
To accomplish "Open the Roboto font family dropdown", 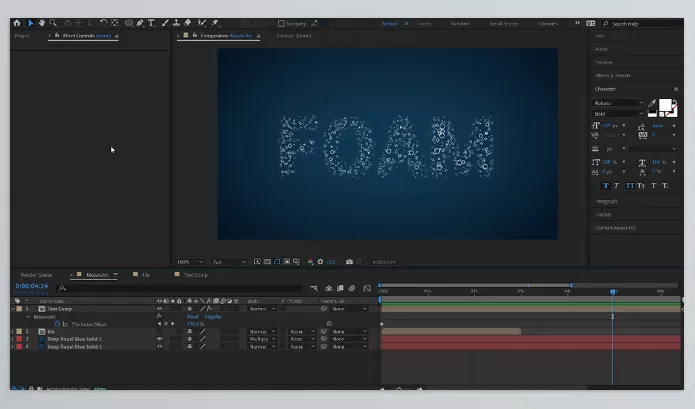I will pos(618,103).
